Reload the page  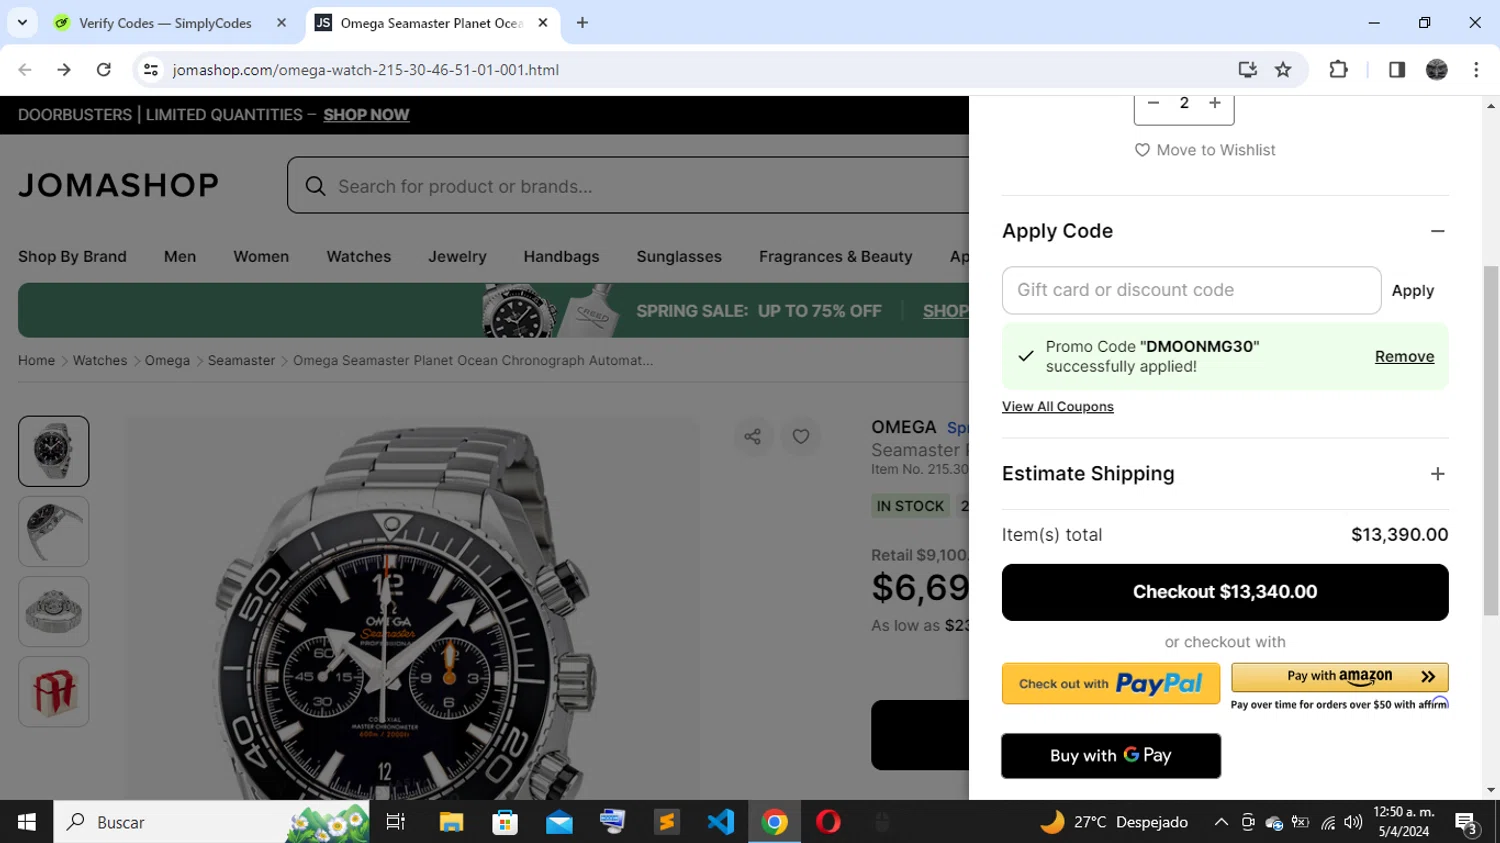click(104, 70)
